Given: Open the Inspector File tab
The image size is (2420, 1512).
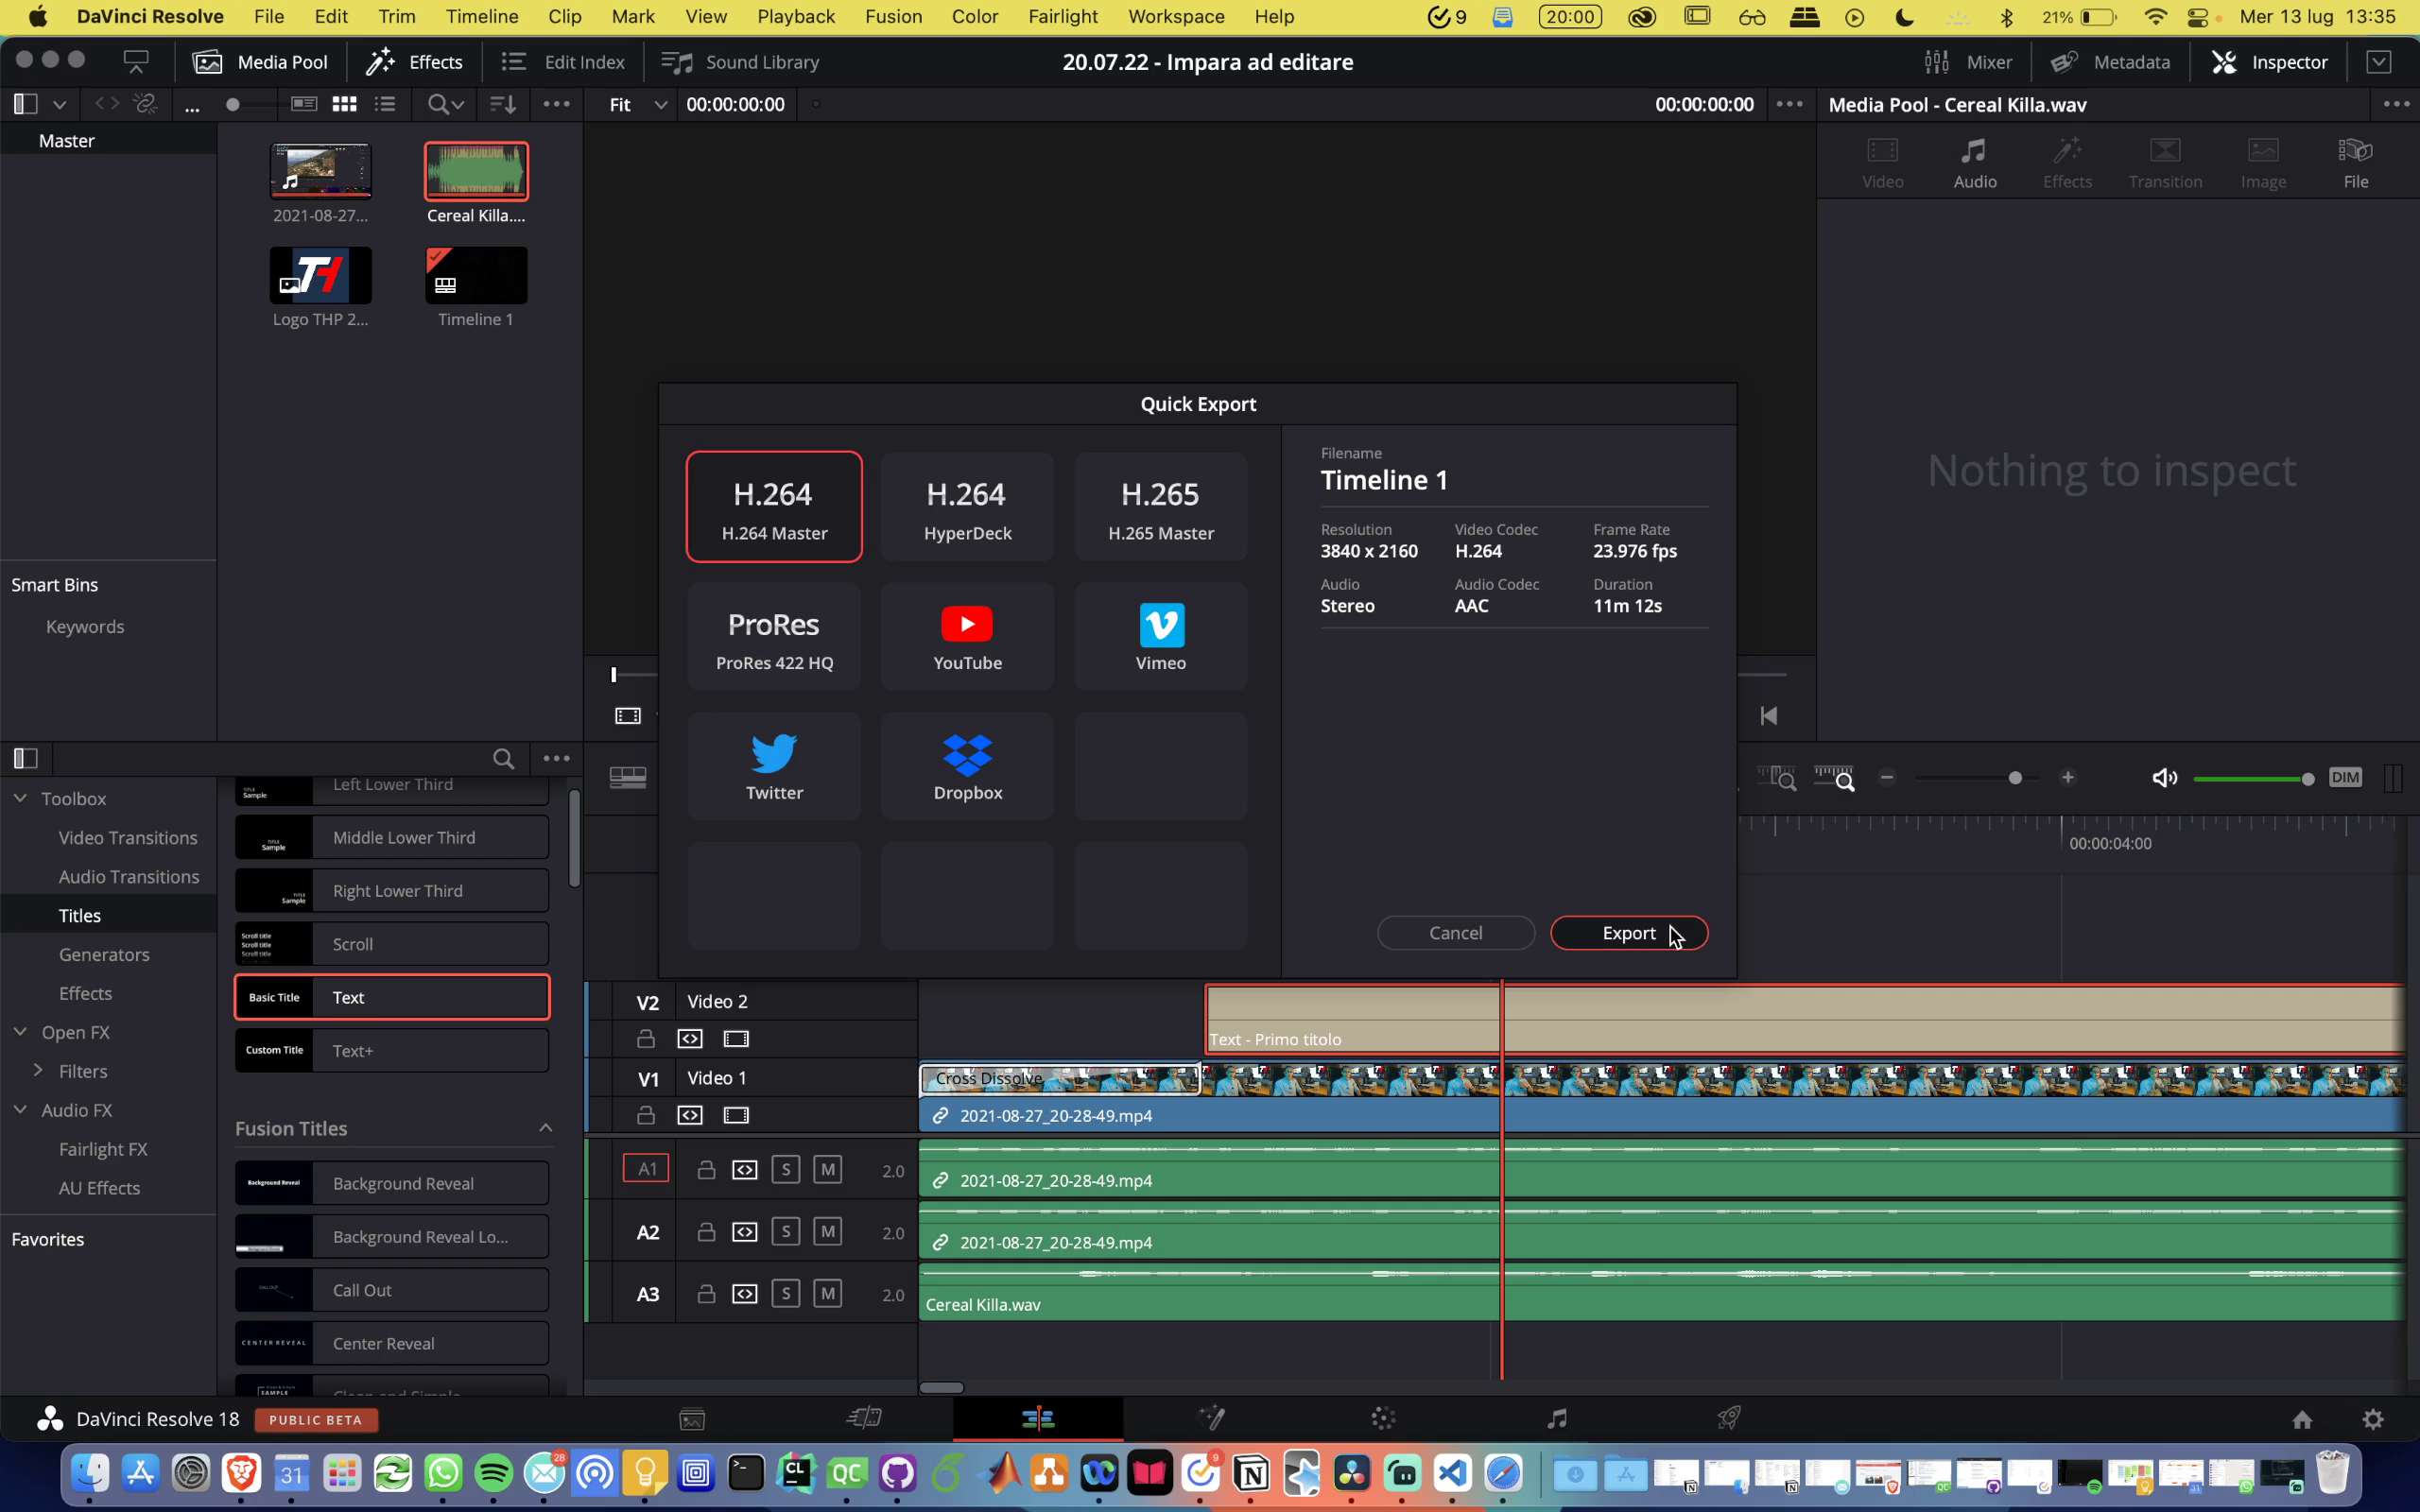Looking at the screenshot, I should click(2356, 163).
